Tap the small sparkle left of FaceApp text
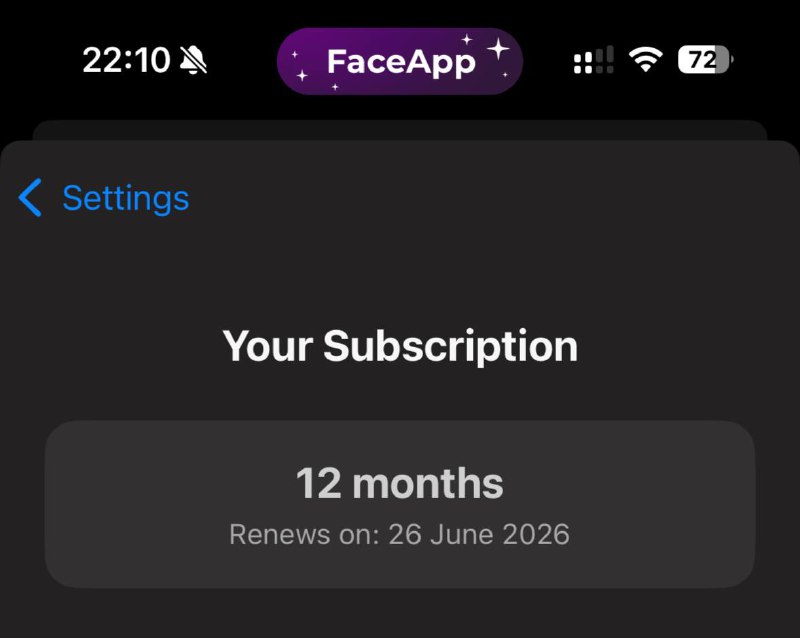The image size is (800, 638). coord(303,75)
